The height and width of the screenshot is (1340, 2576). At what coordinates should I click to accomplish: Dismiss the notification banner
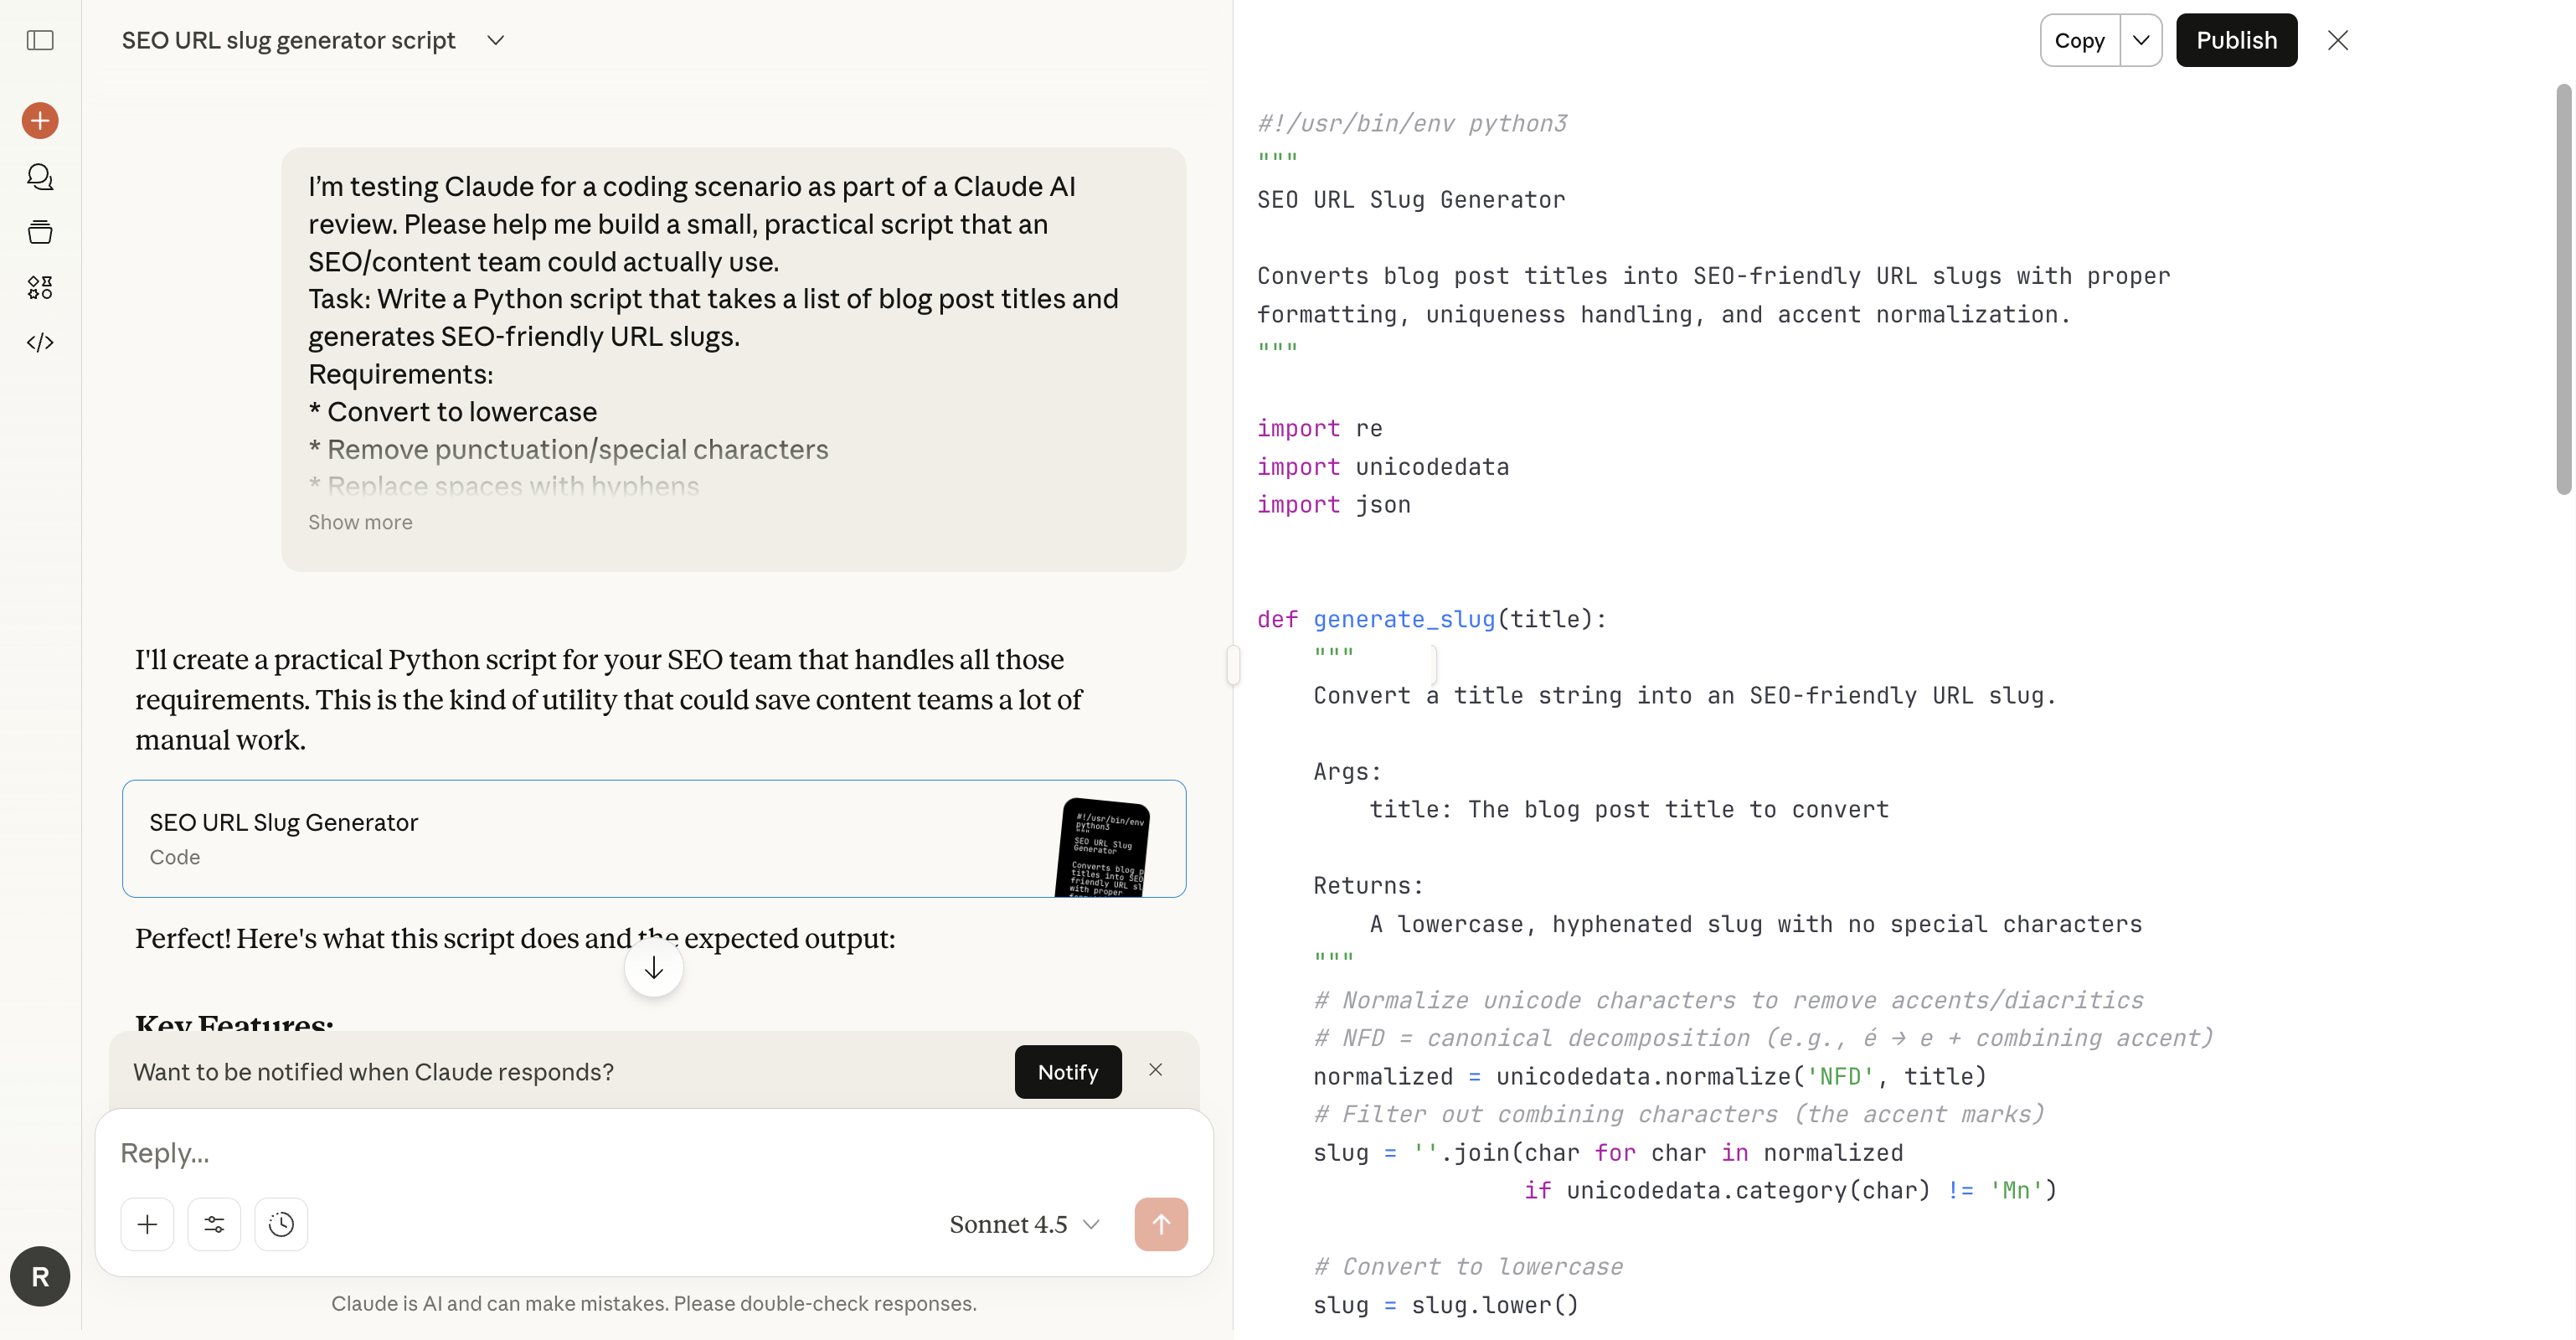[x=1155, y=1069]
